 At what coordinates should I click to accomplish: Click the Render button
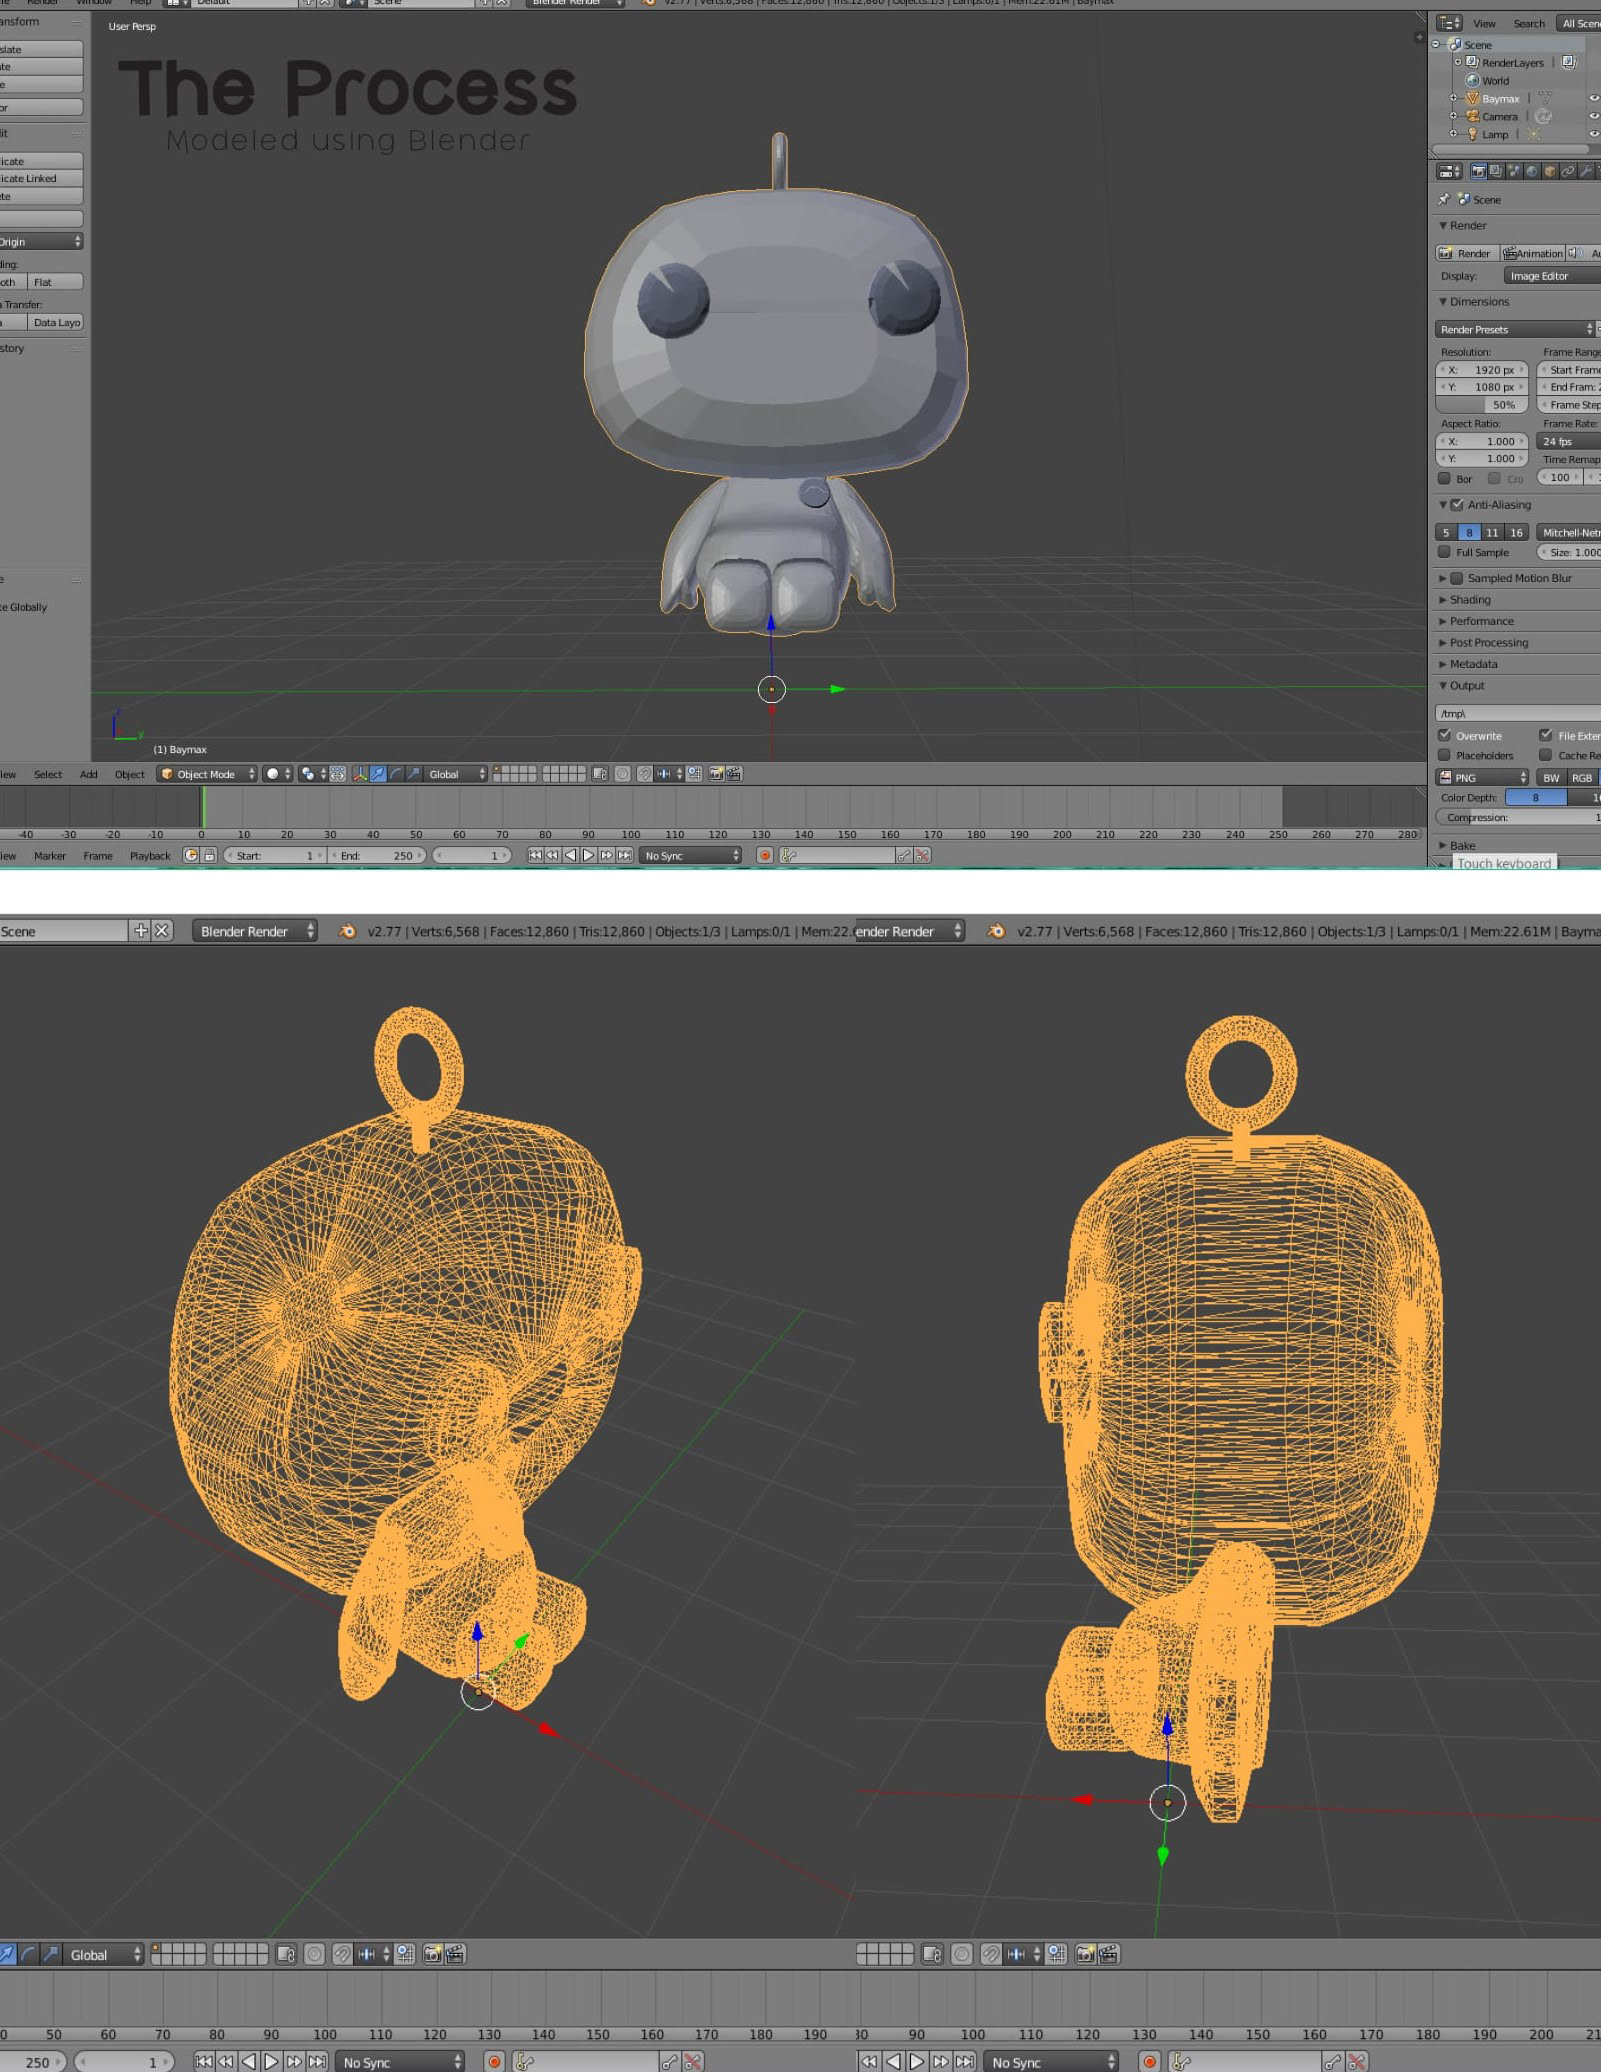[x=1468, y=253]
